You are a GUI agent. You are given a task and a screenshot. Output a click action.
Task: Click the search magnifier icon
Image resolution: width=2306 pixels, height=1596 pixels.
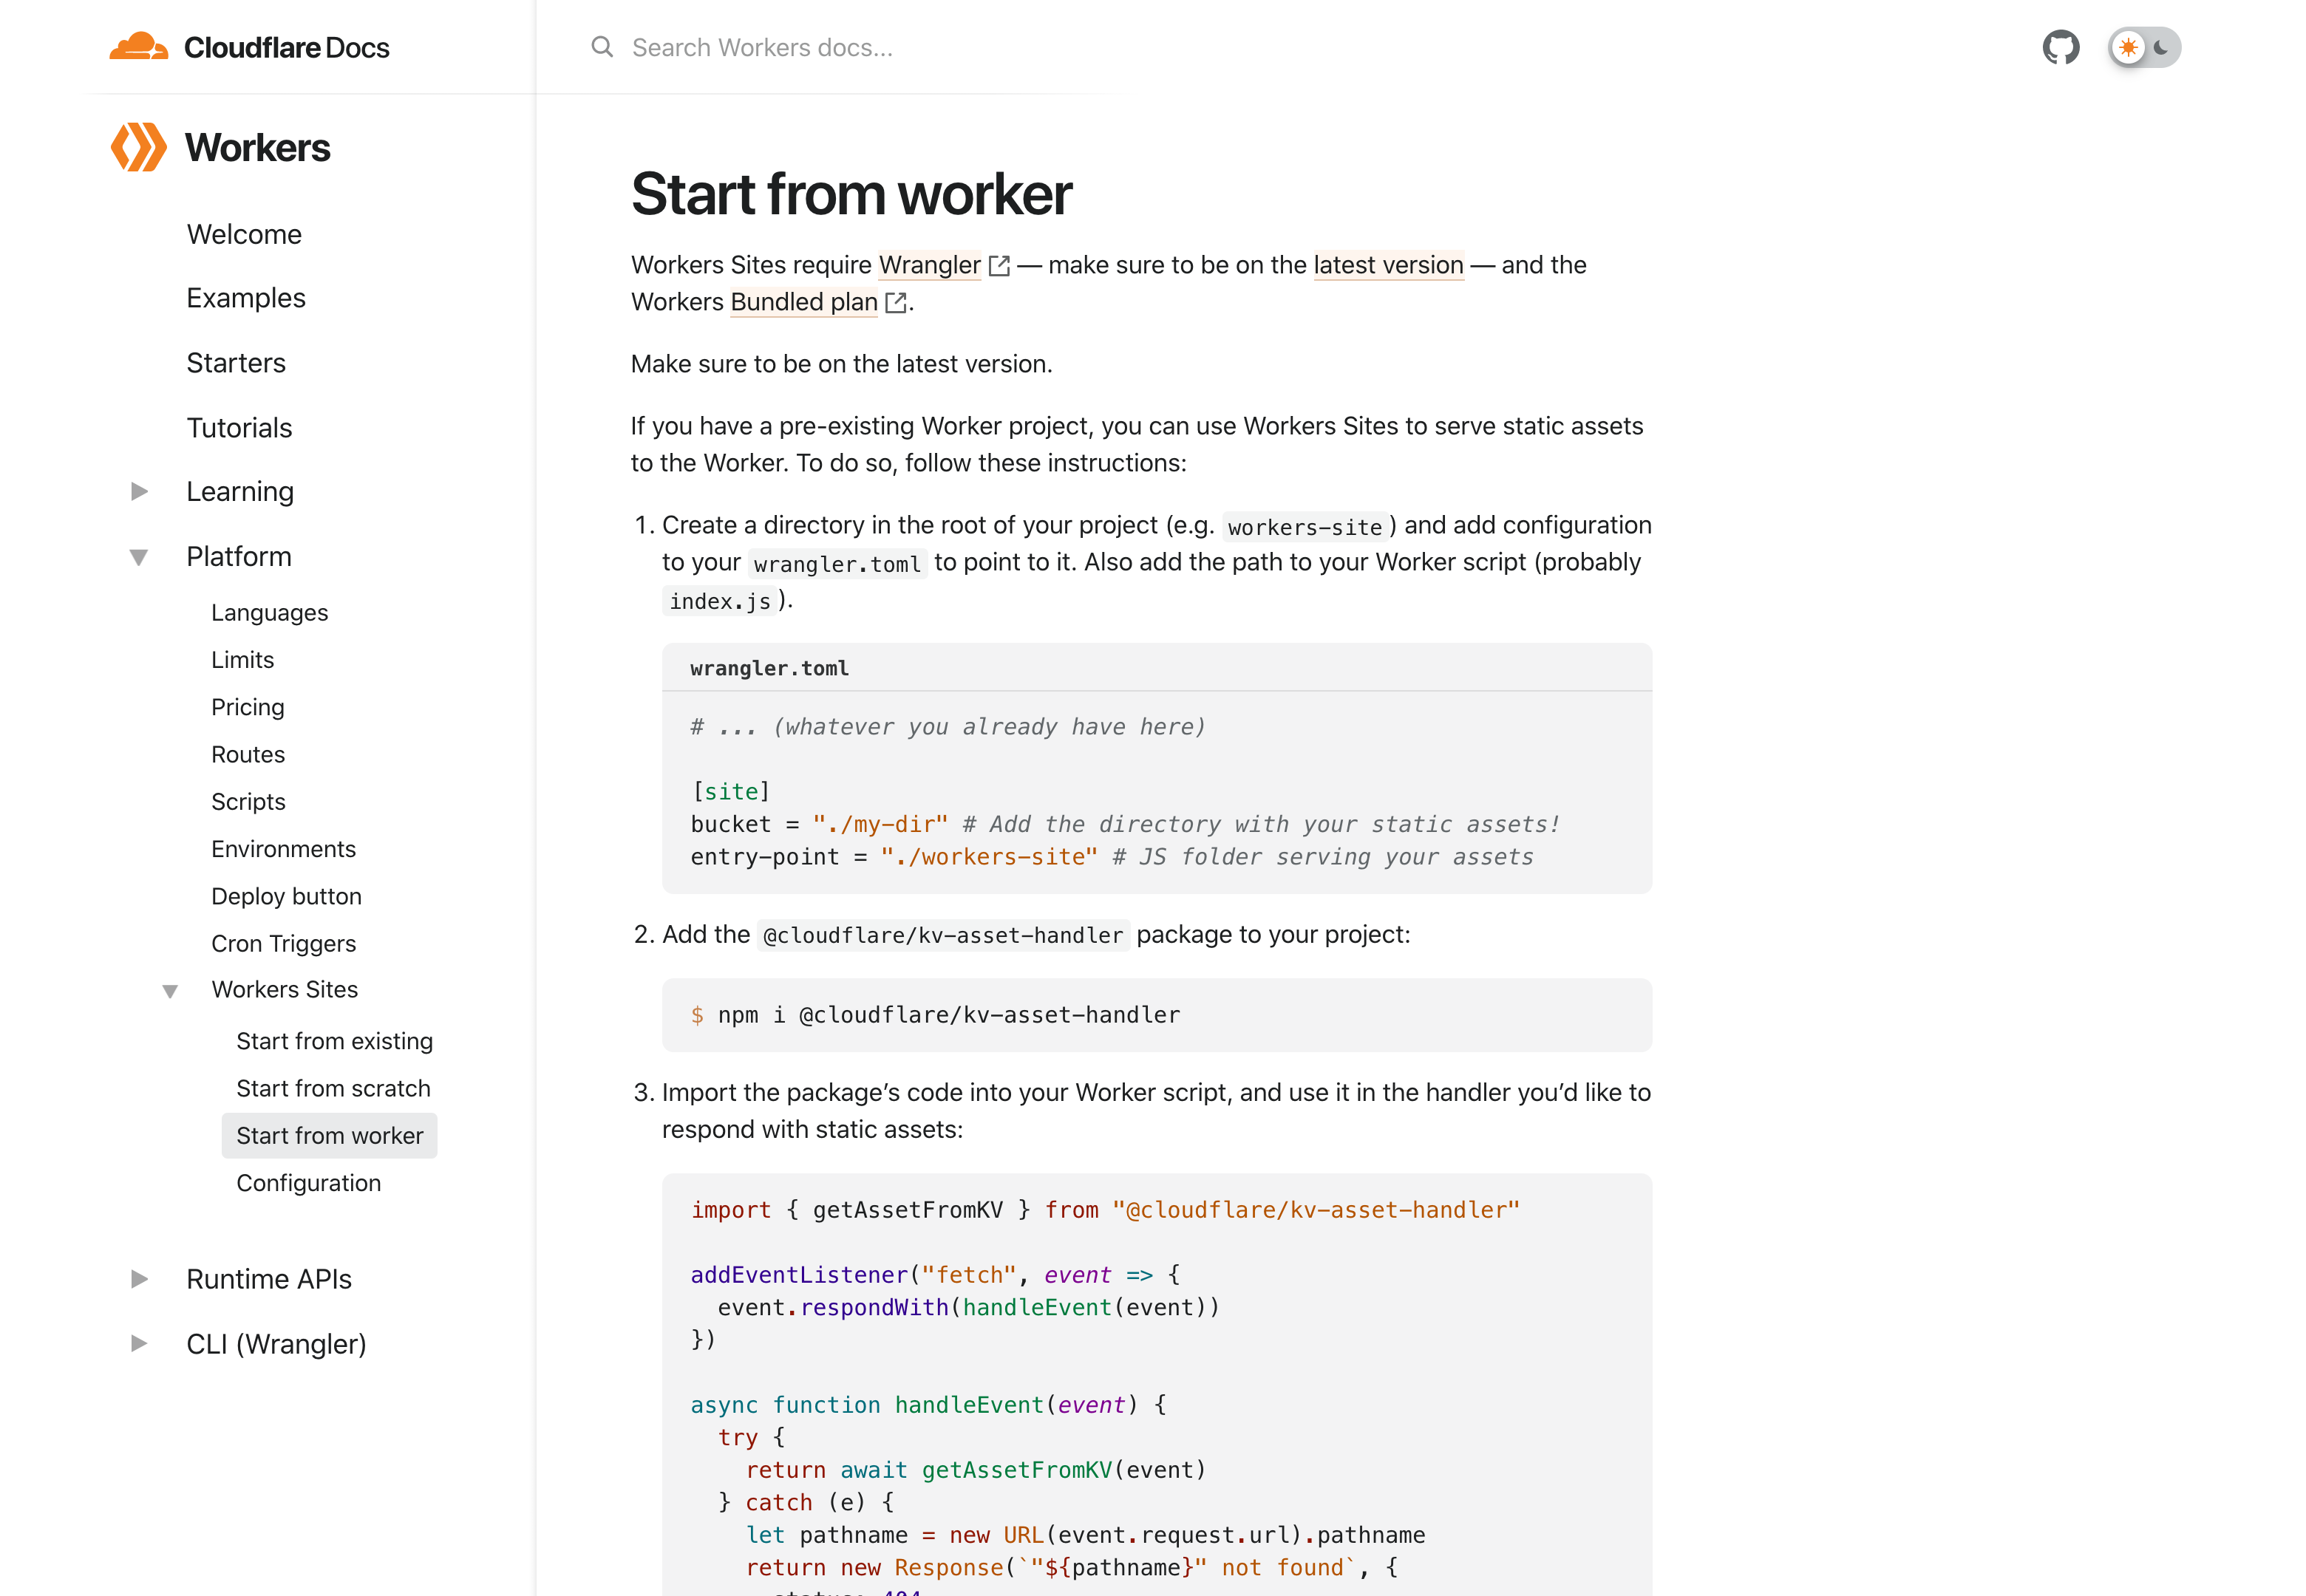pyautogui.click(x=602, y=47)
